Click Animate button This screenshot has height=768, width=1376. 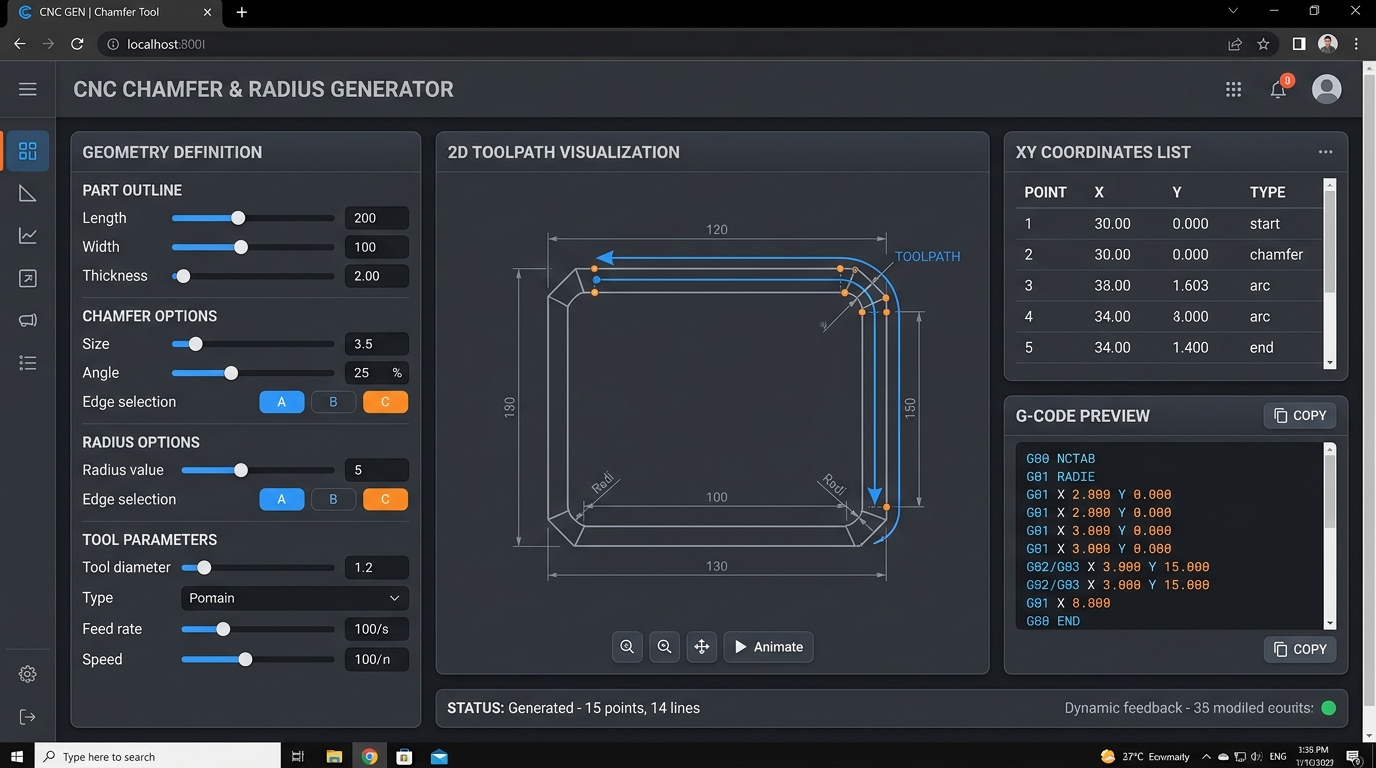(x=769, y=647)
